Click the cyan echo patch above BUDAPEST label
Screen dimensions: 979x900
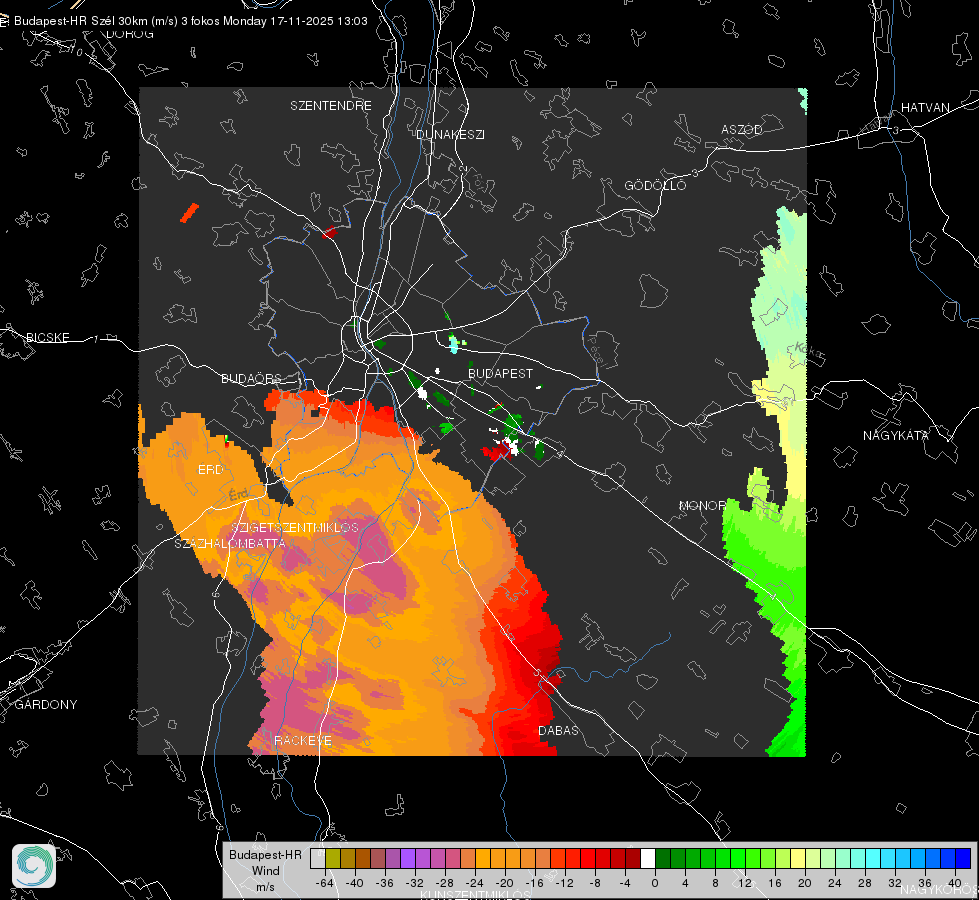coord(454,343)
